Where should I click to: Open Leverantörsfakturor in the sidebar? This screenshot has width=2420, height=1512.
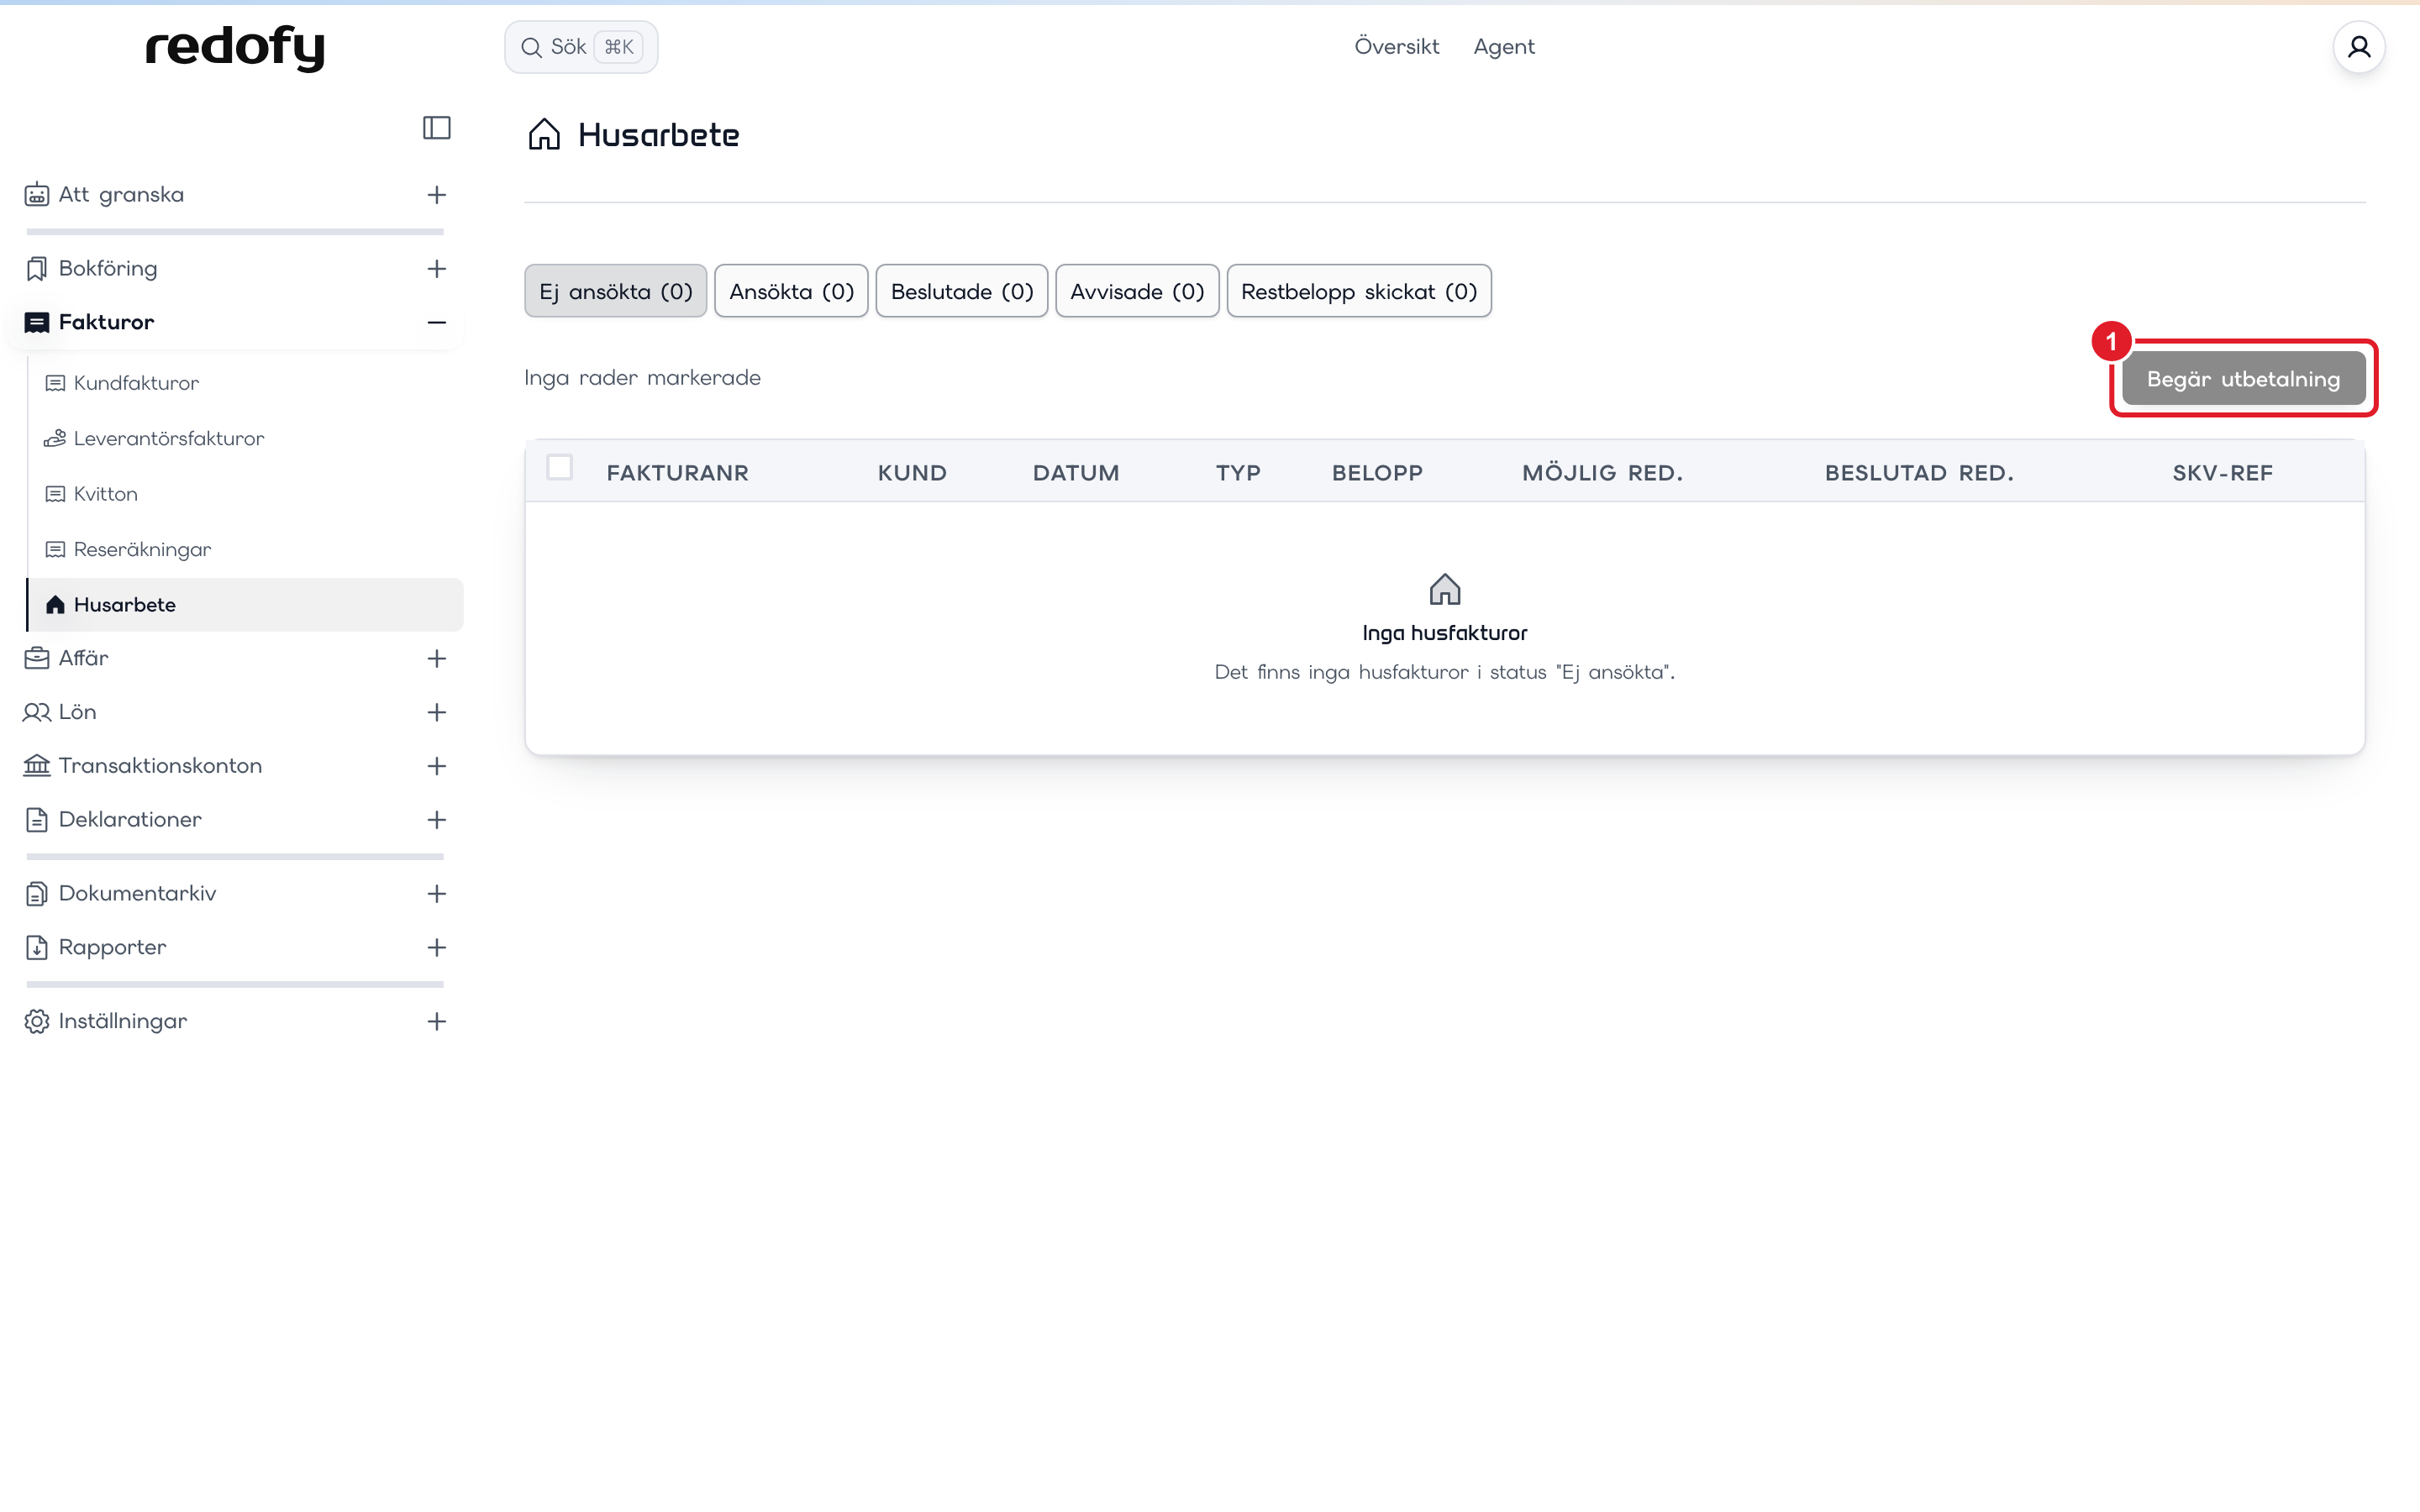point(168,438)
